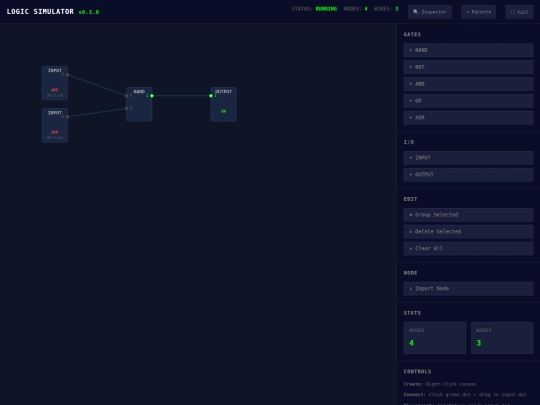This screenshot has height=405, width=540.
Task: Add an INPUT node from I/O section
Action: (468, 158)
